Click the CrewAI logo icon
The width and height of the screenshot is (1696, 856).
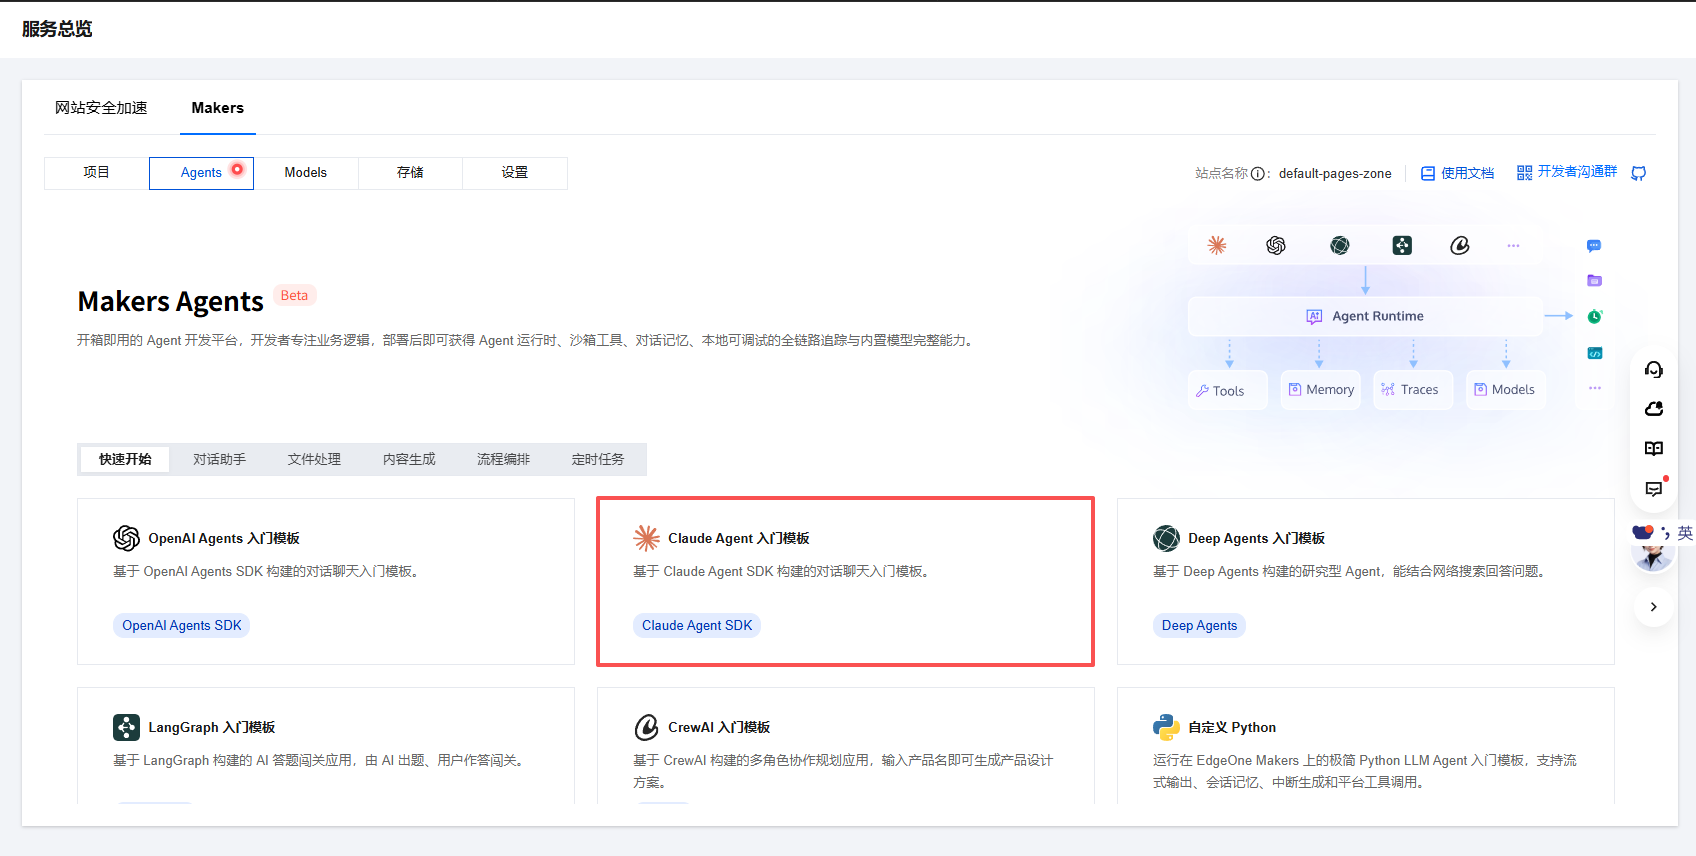(646, 727)
